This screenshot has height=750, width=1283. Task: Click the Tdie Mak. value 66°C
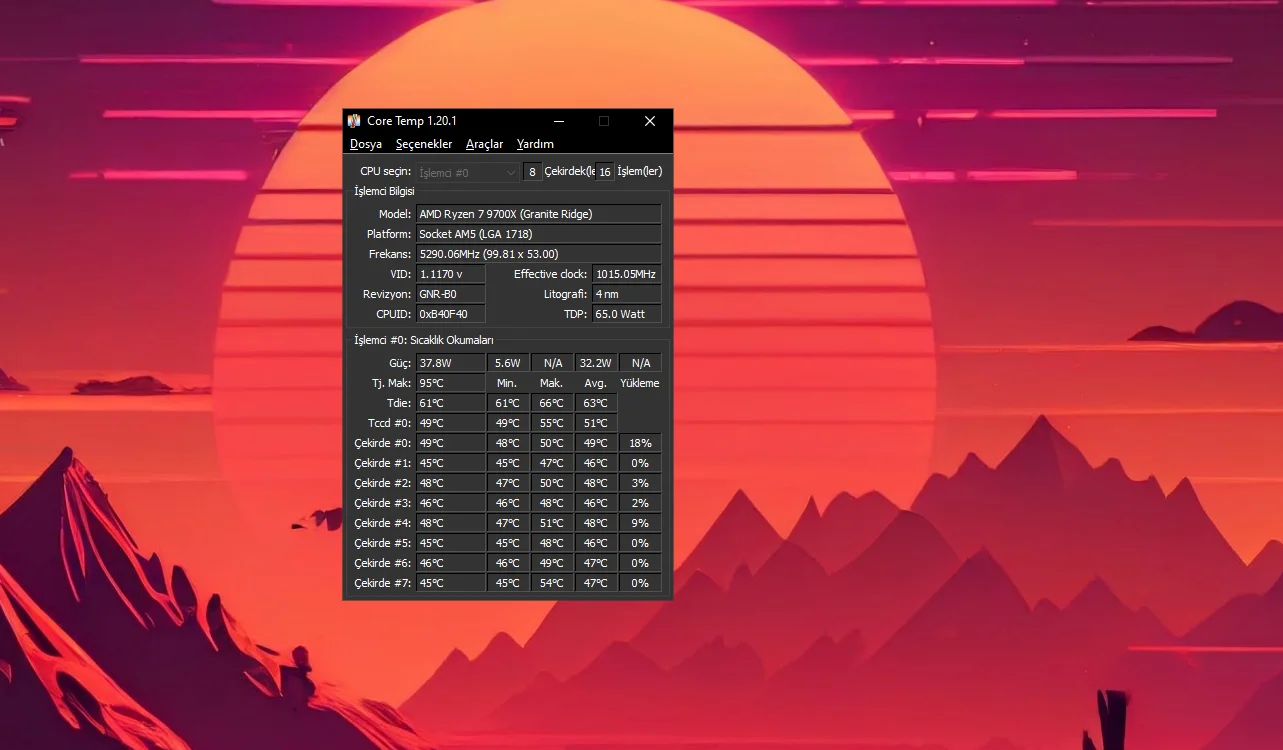[552, 403]
